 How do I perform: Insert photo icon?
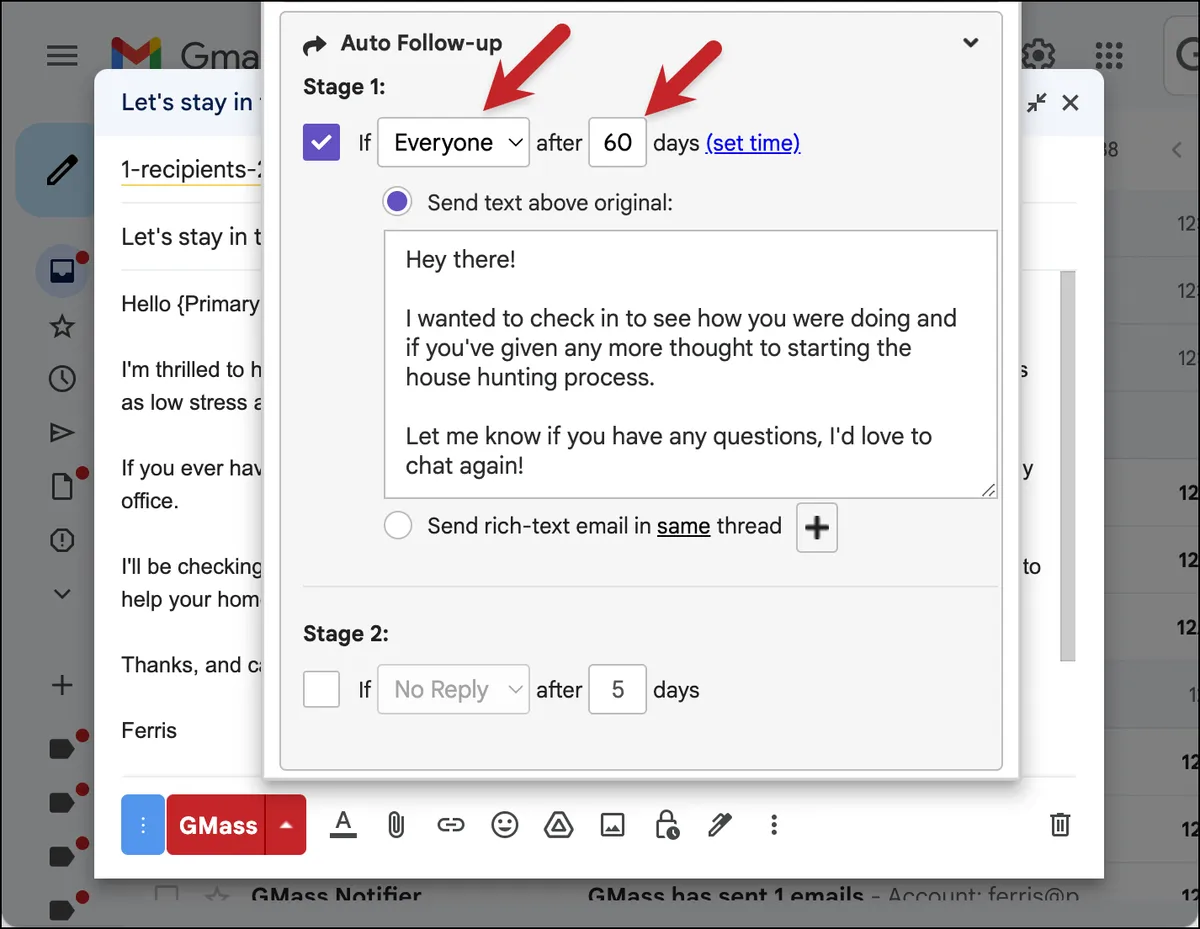coord(612,825)
